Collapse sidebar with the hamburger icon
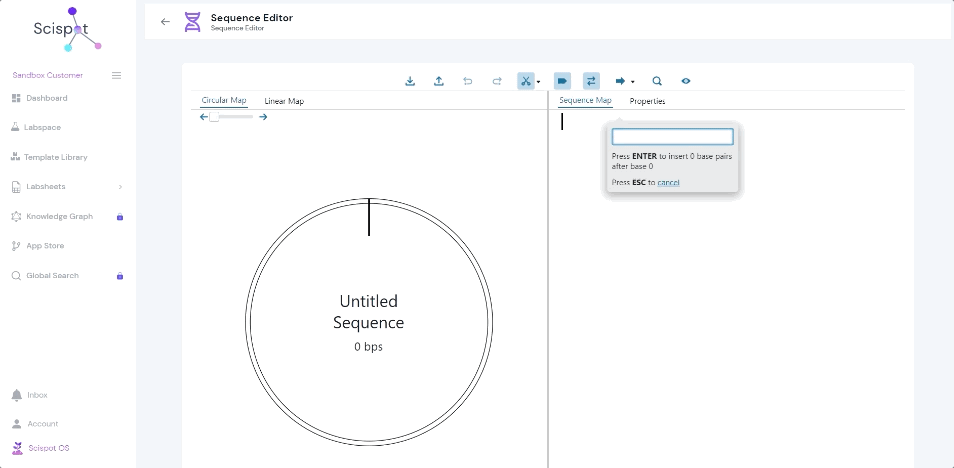The height and width of the screenshot is (468, 954). coord(116,75)
